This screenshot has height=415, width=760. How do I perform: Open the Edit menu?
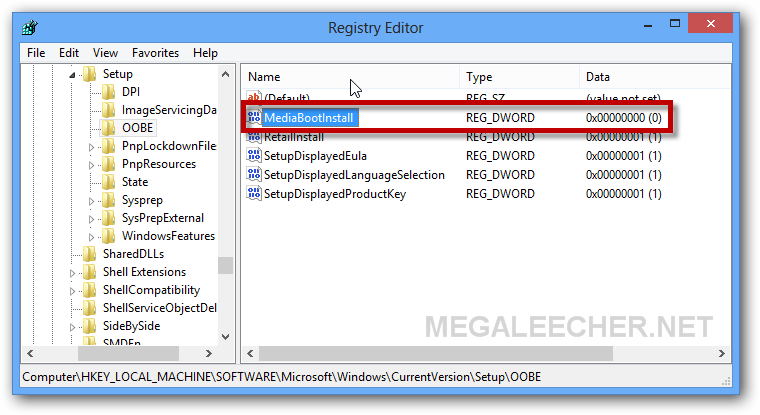coord(69,53)
